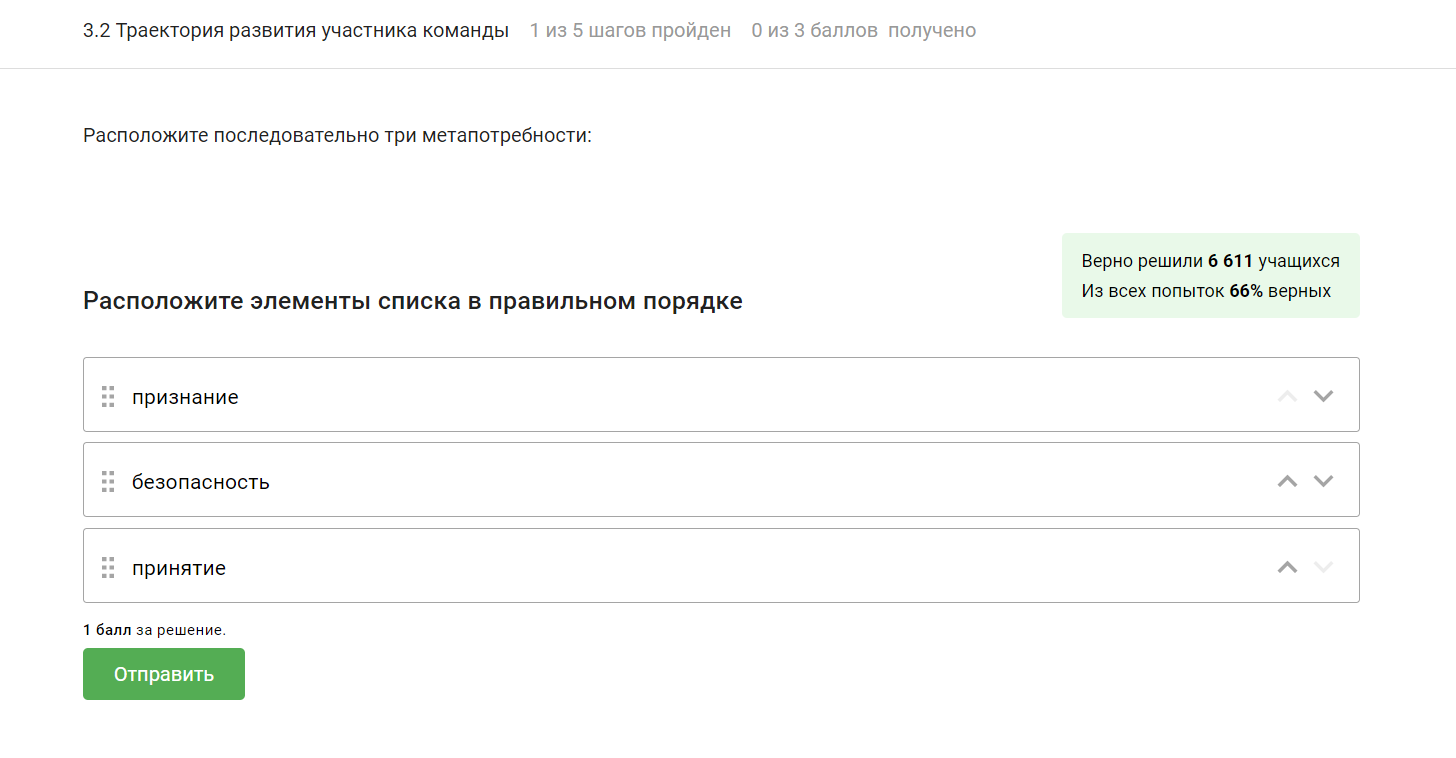Click heading «Расположите элементы списка в правильном порядке»
Viewport: 1456px width, 758px height.
click(x=413, y=301)
